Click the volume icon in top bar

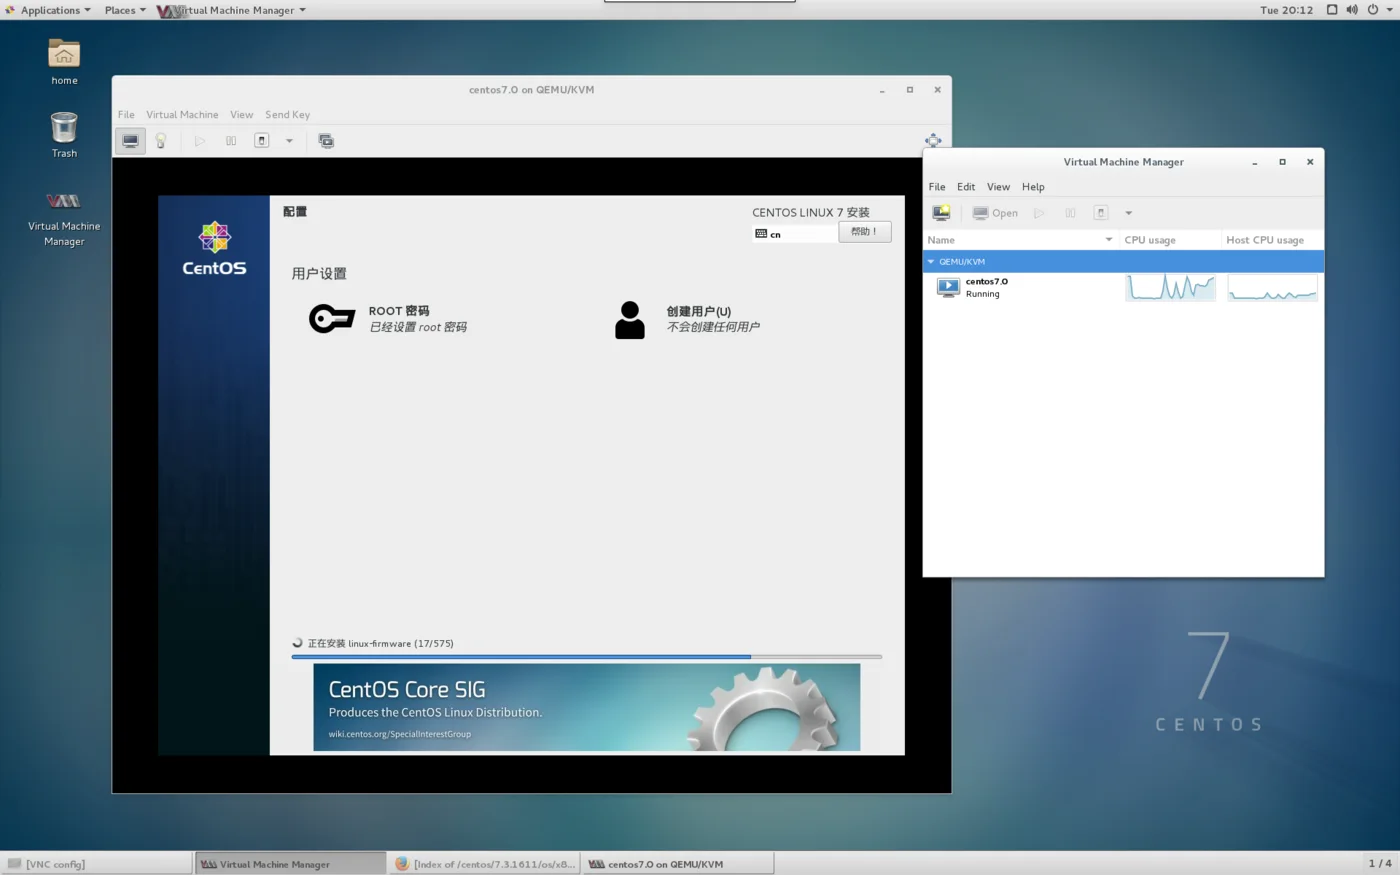point(1352,10)
